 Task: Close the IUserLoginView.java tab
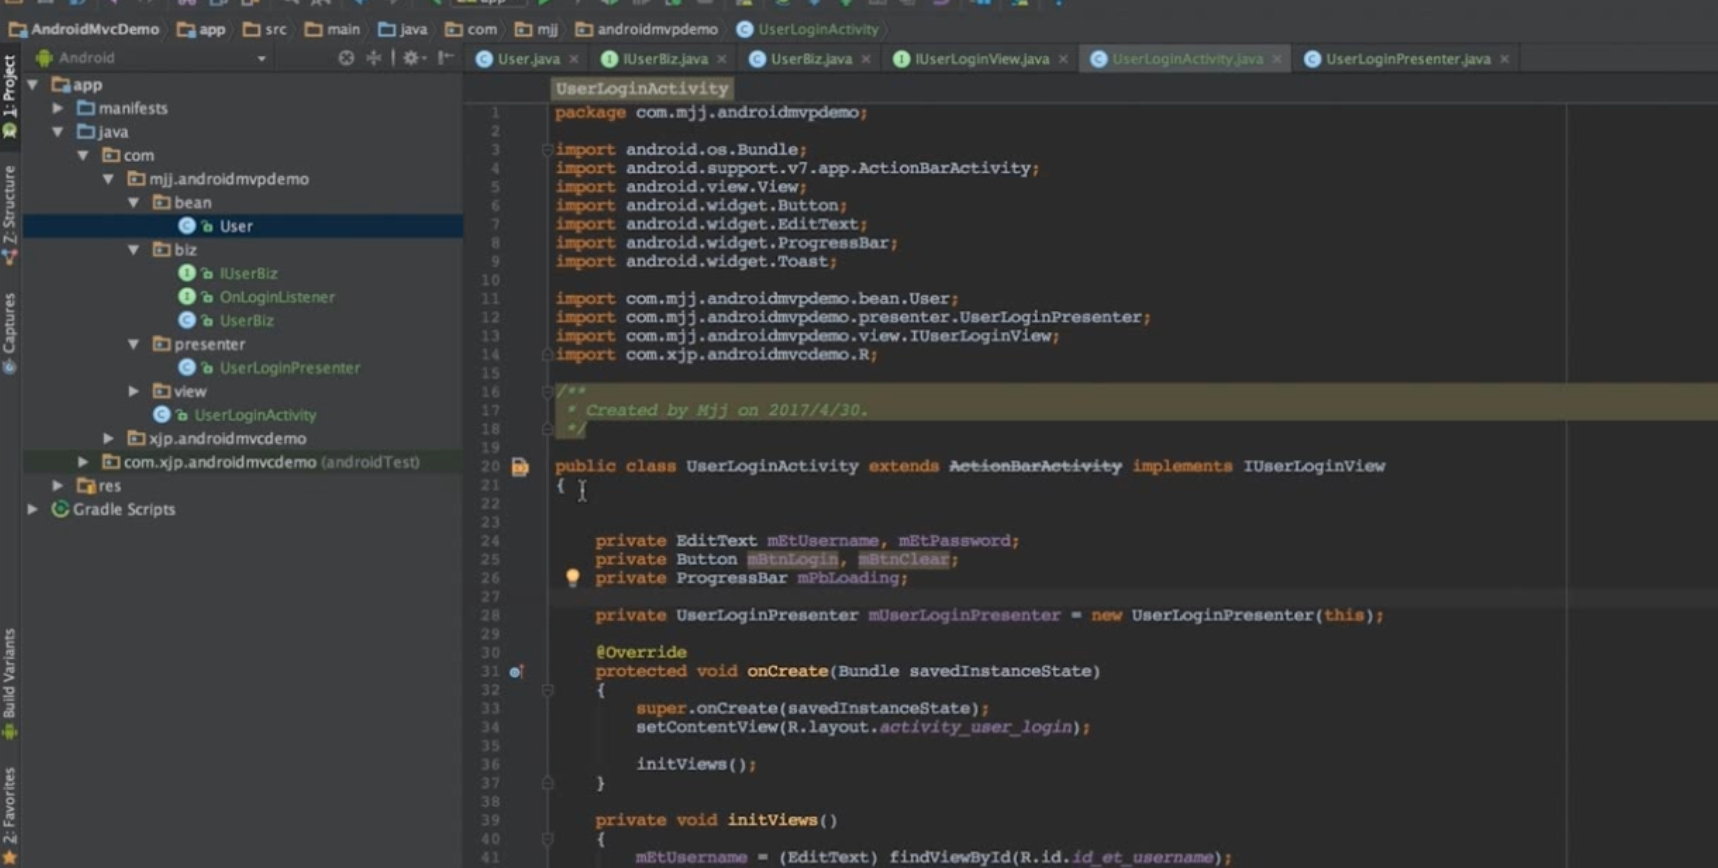click(1063, 59)
